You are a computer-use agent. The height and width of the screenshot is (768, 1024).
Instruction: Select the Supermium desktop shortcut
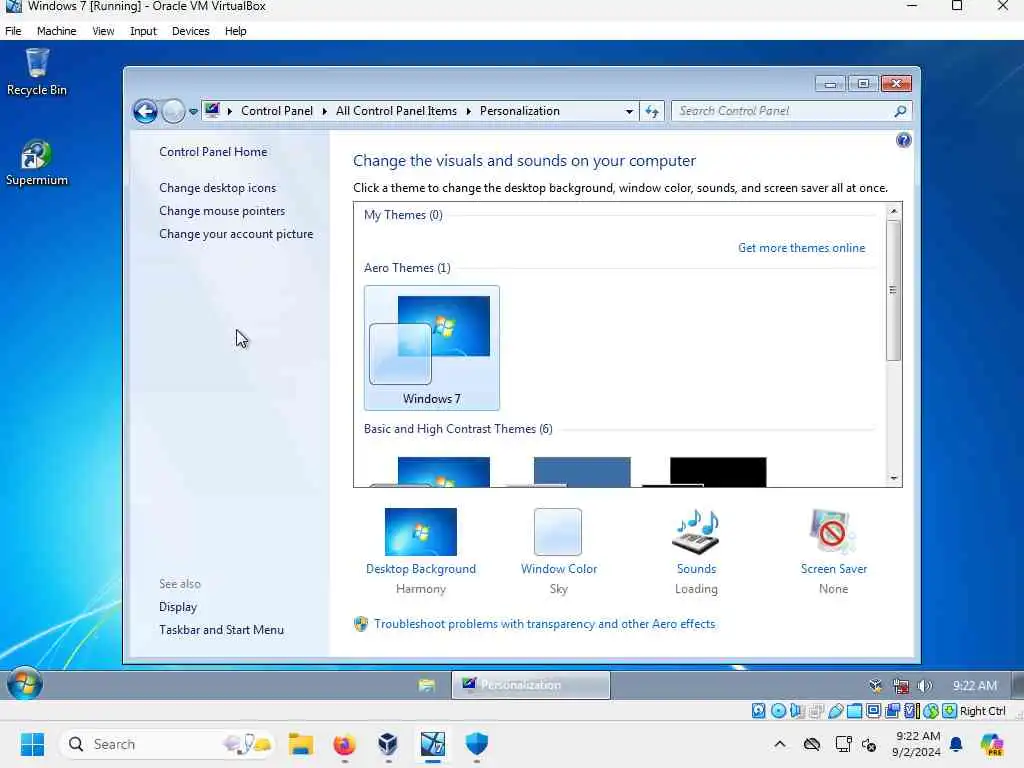point(37,163)
